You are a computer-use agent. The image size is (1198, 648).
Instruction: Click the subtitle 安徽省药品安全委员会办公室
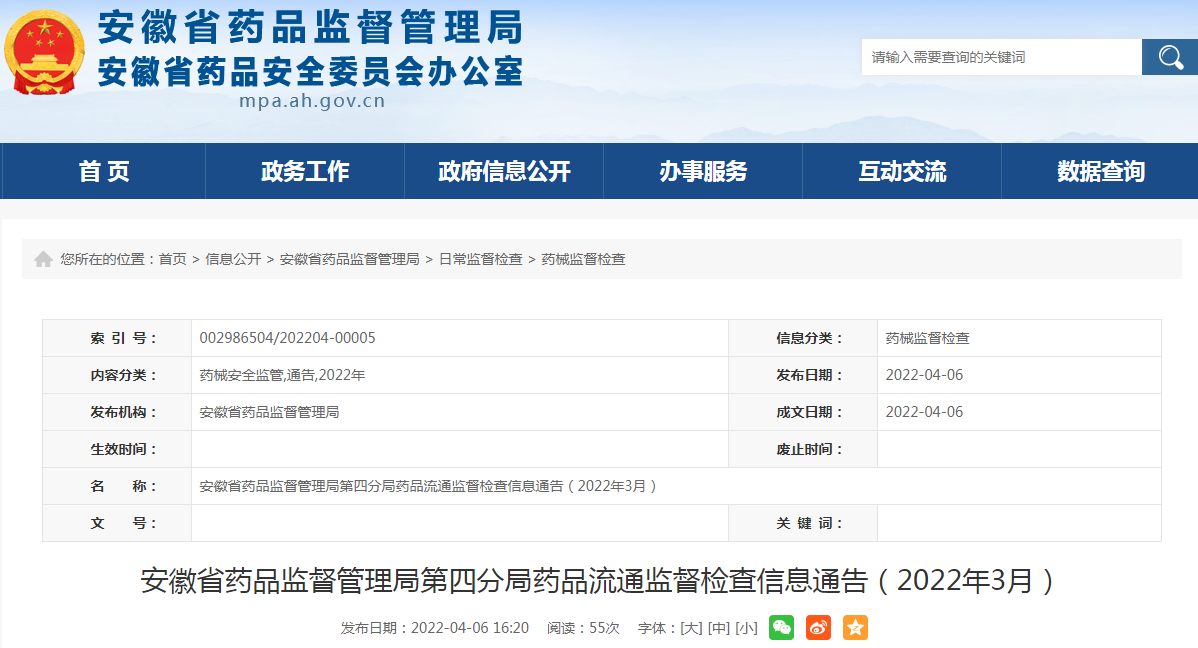(310, 72)
